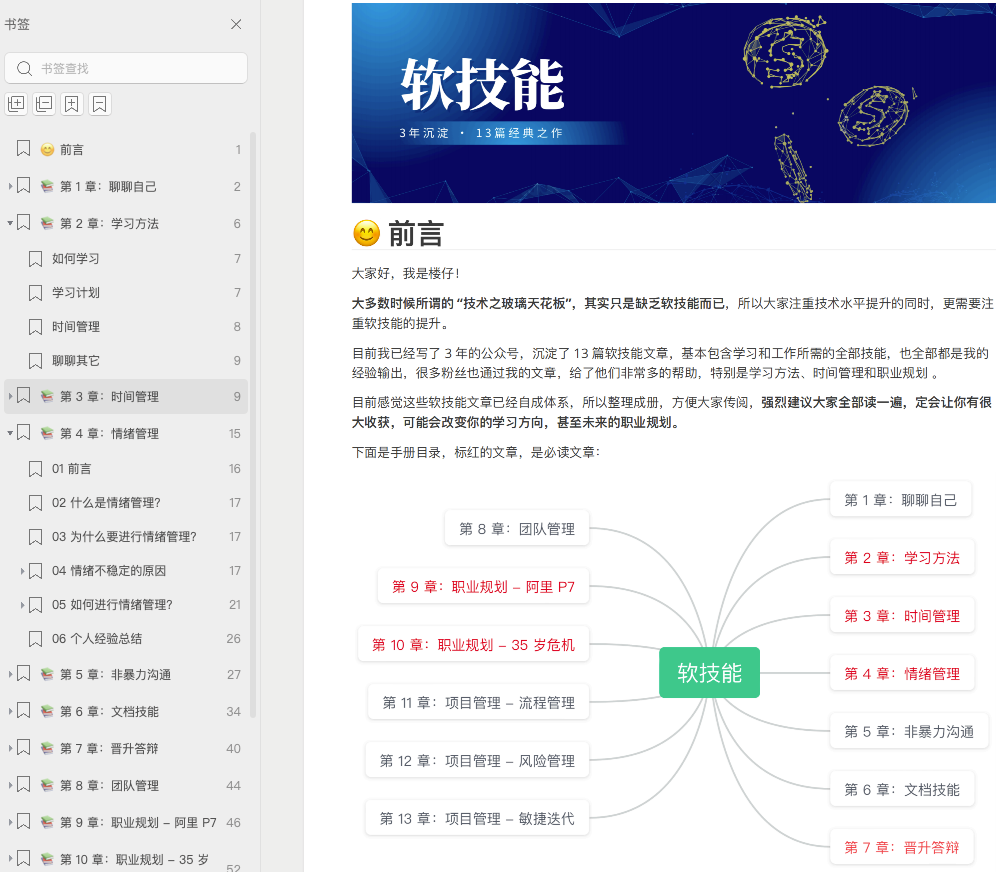Viewport: 1004px width, 872px height.
Task: Expand the 第 3 章：时间管理 bookmark
Action: click(x=10, y=396)
